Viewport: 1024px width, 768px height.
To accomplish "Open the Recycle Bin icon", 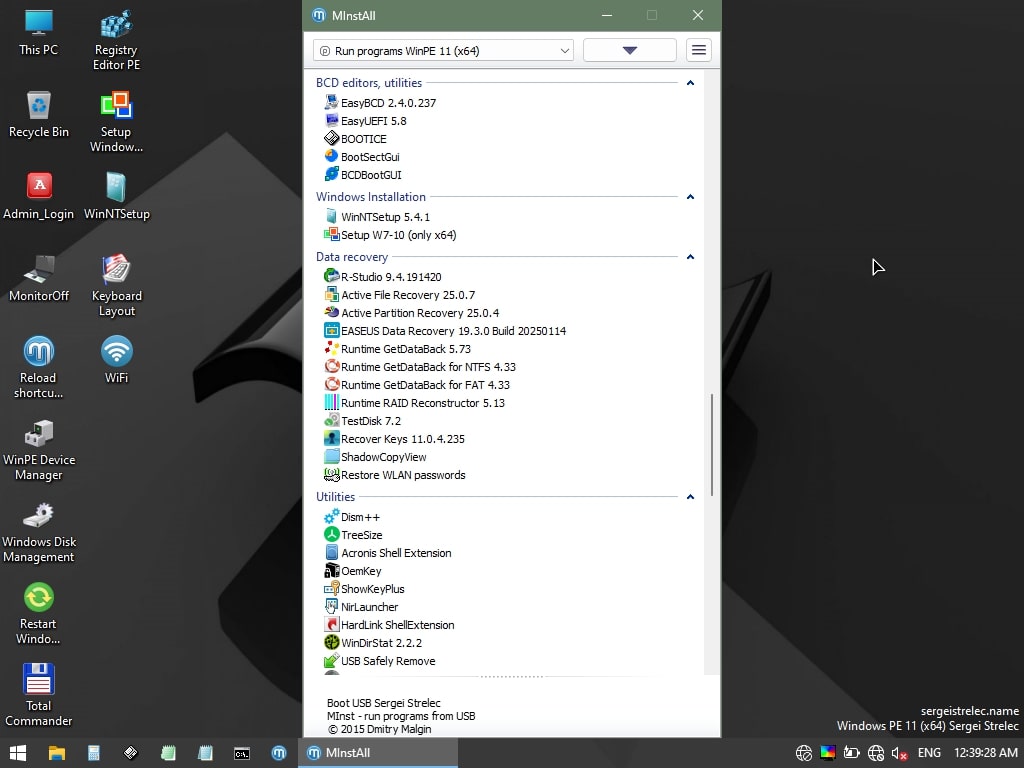I will 39,115.
